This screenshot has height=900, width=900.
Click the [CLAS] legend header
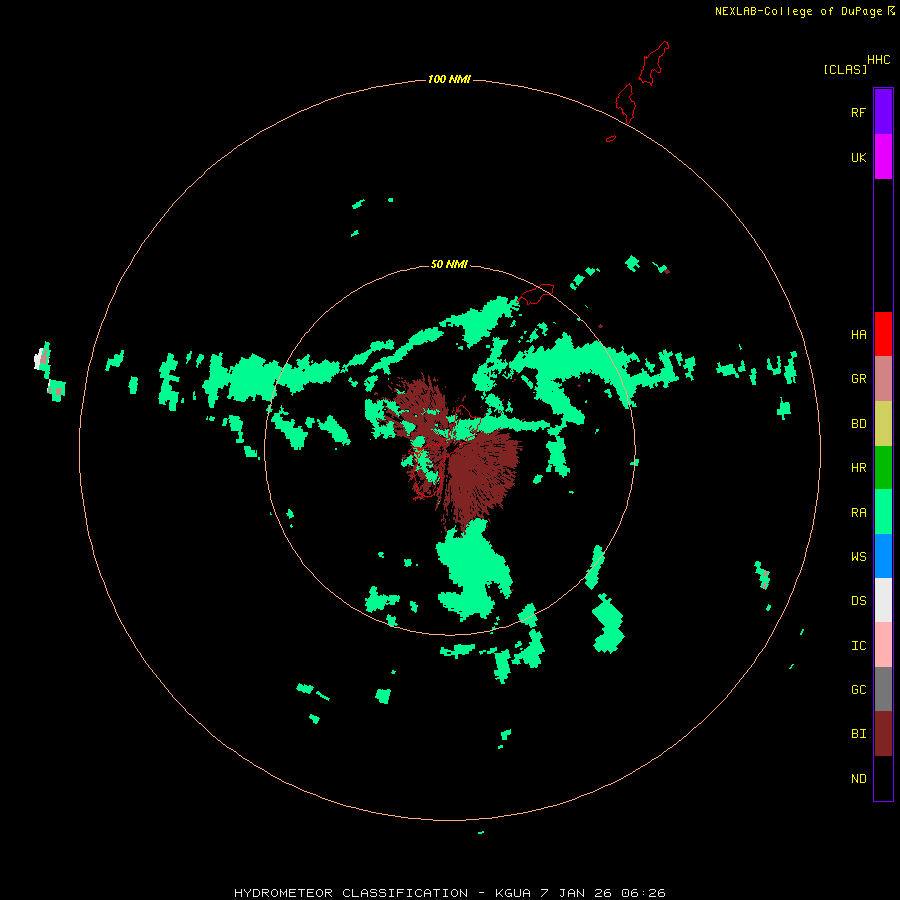tap(845, 69)
